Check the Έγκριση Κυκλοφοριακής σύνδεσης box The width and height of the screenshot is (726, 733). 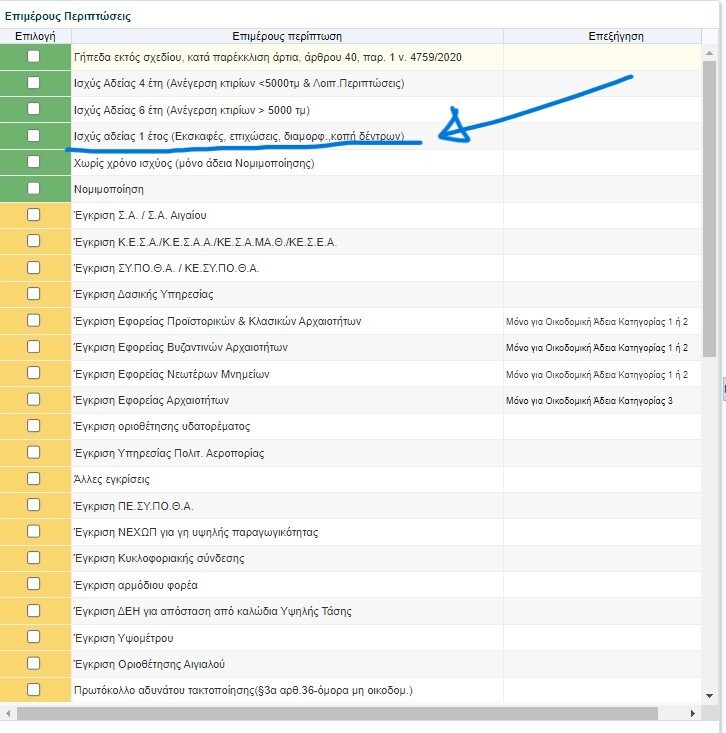click(x=34, y=558)
